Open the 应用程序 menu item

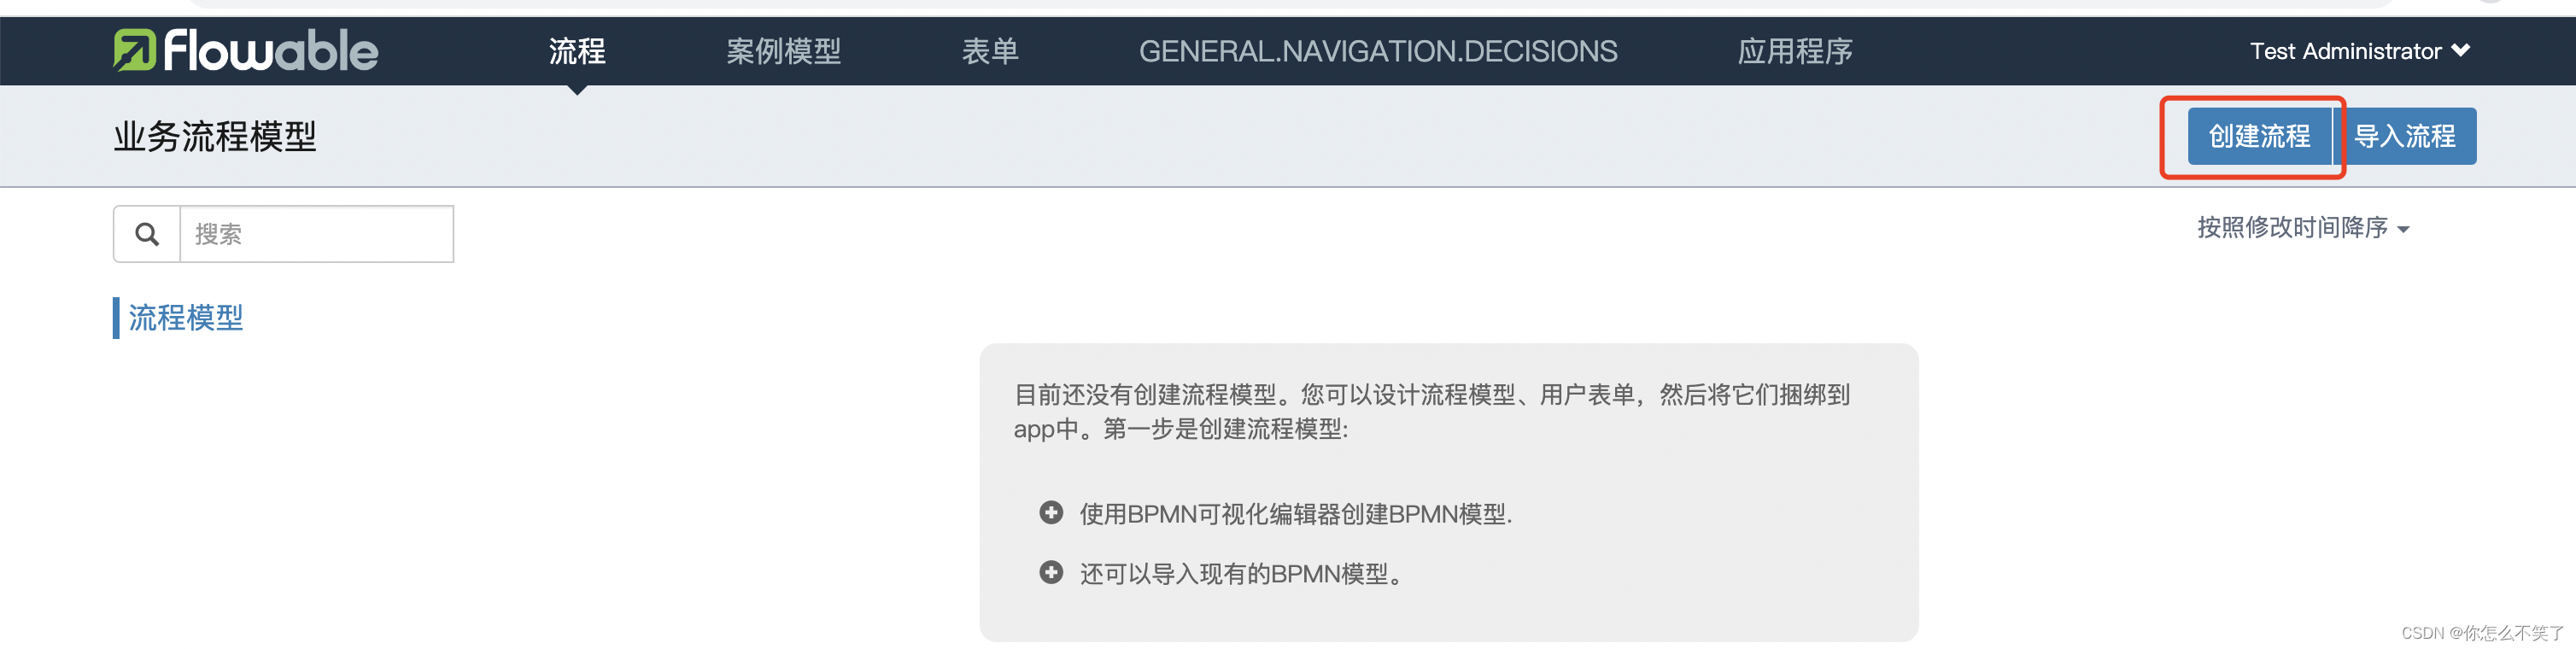pos(1793,51)
